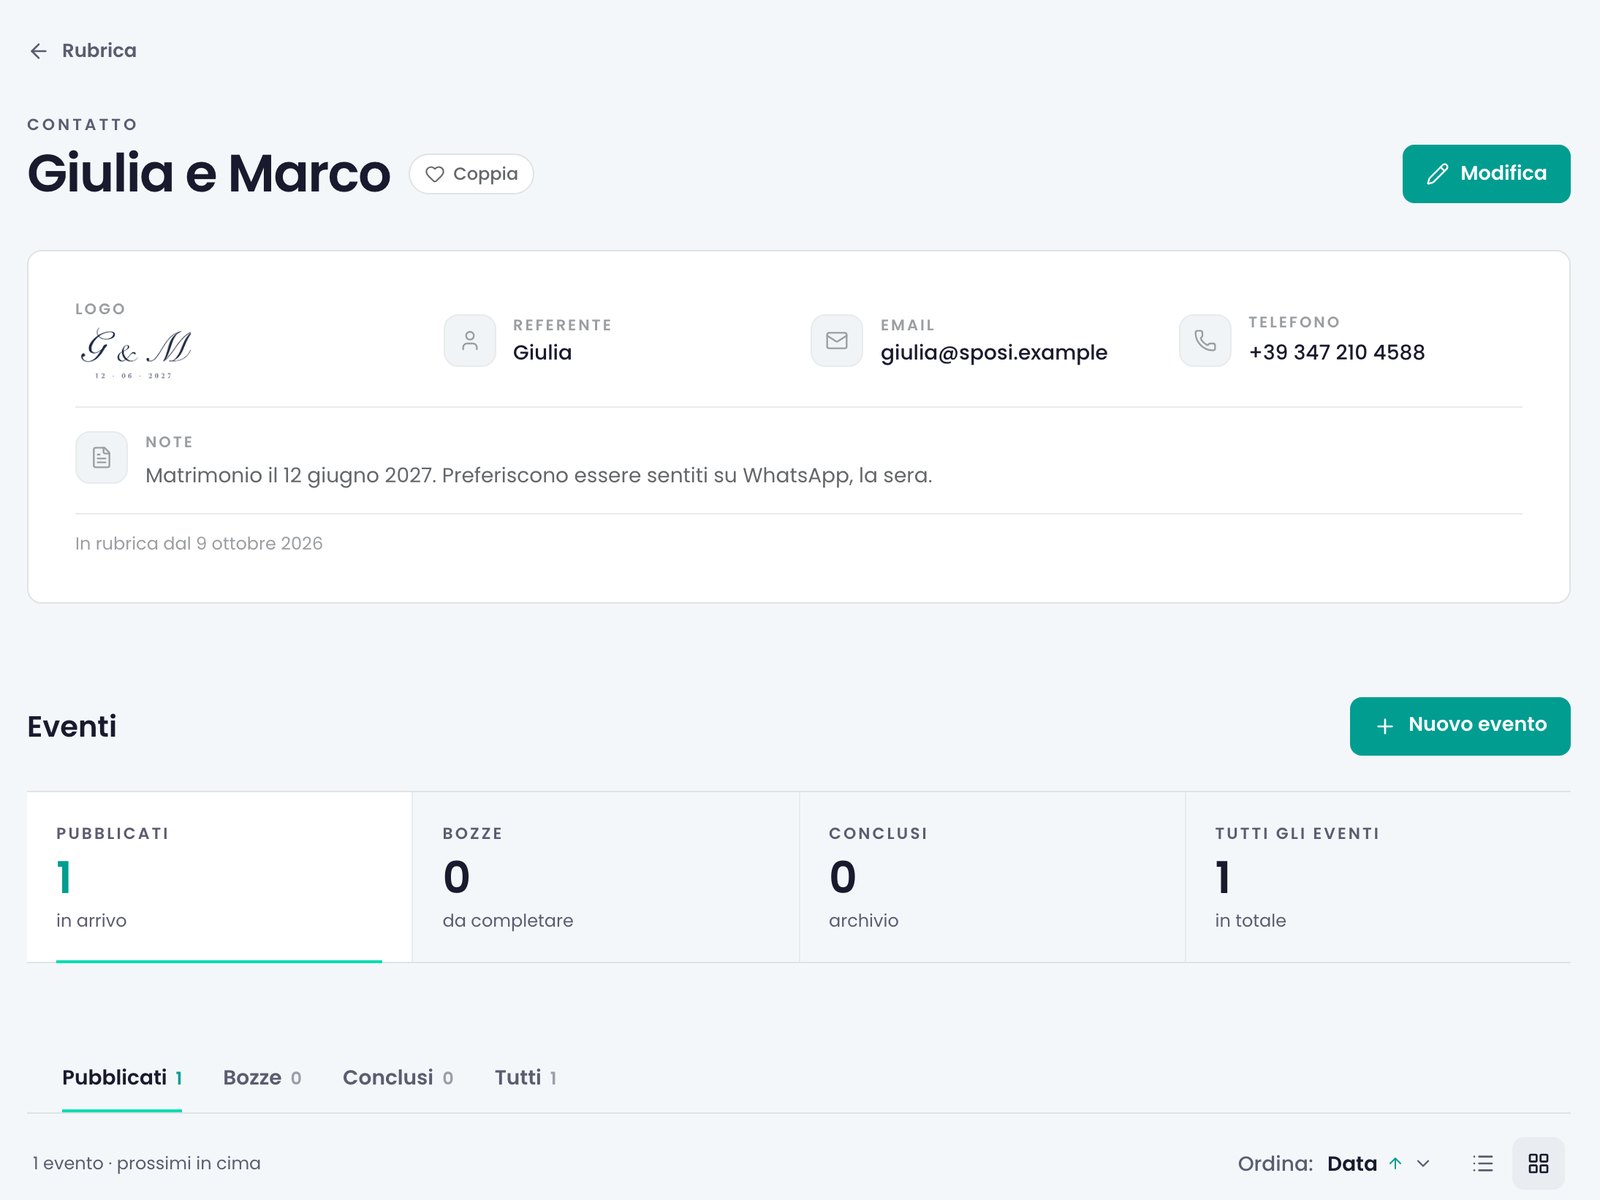The width and height of the screenshot is (1600, 1200).
Task: Create a new event with Nuovo evento
Action: point(1460,726)
